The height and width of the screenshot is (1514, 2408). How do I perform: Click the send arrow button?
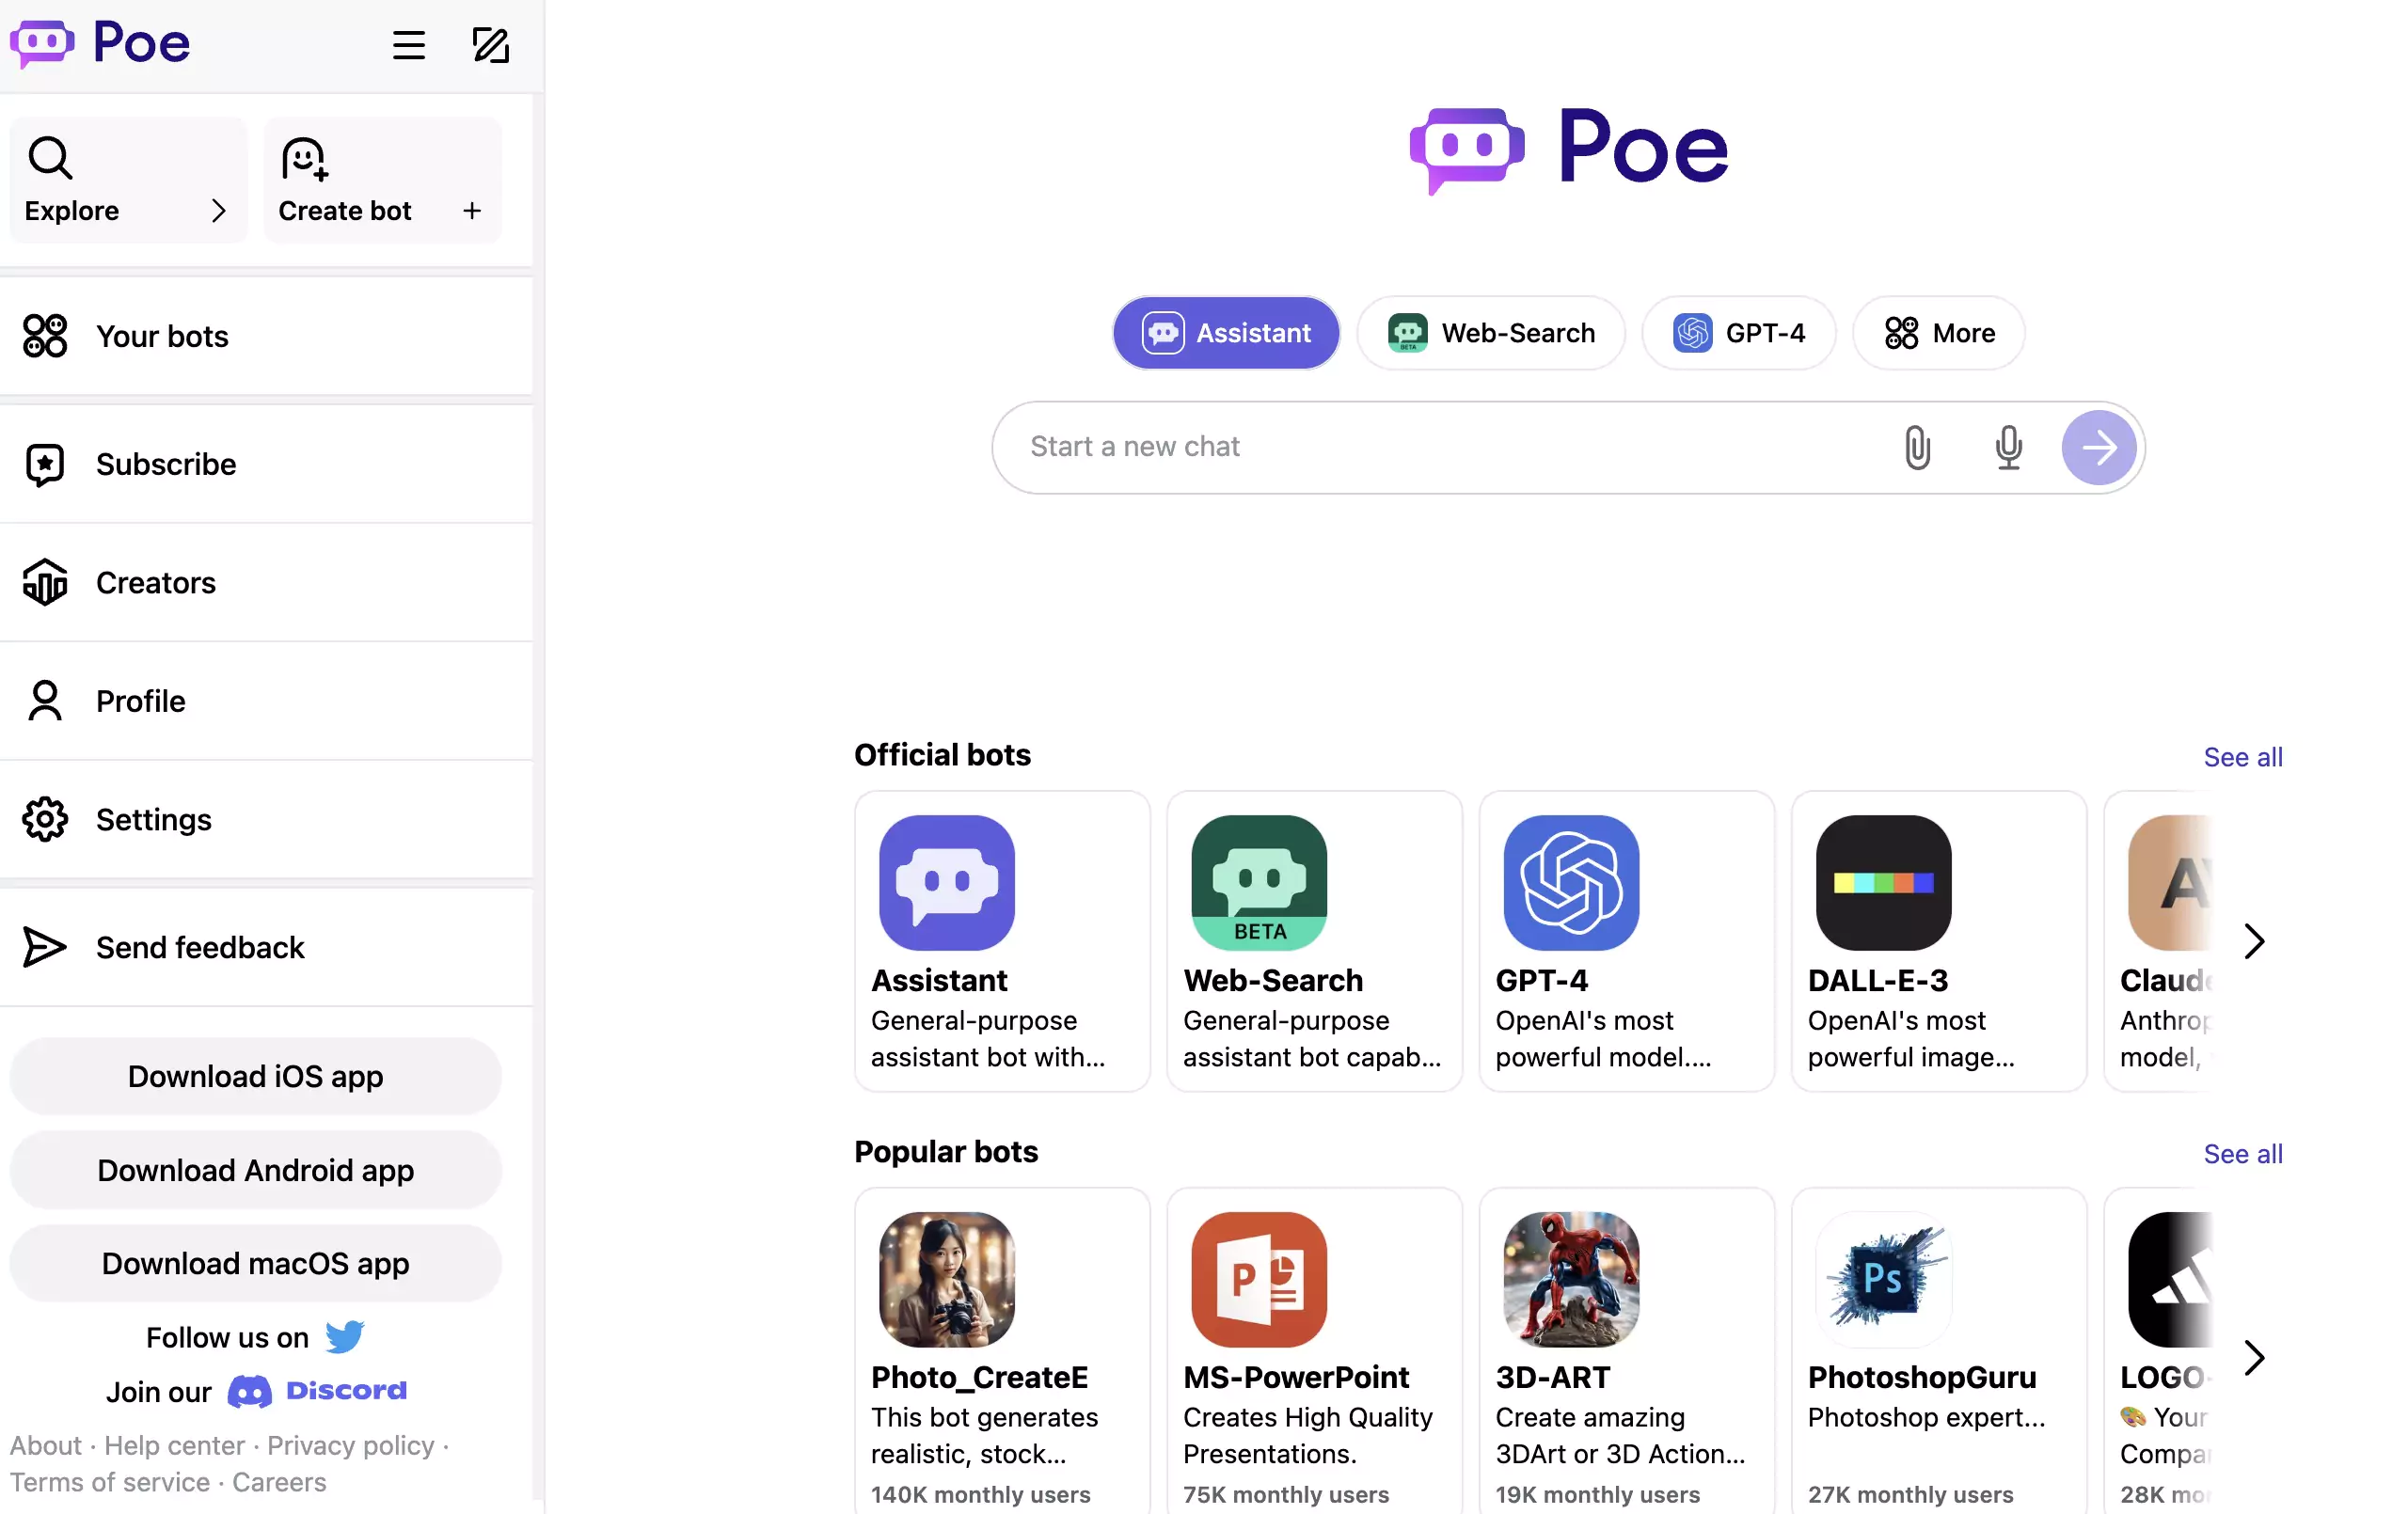(2098, 448)
